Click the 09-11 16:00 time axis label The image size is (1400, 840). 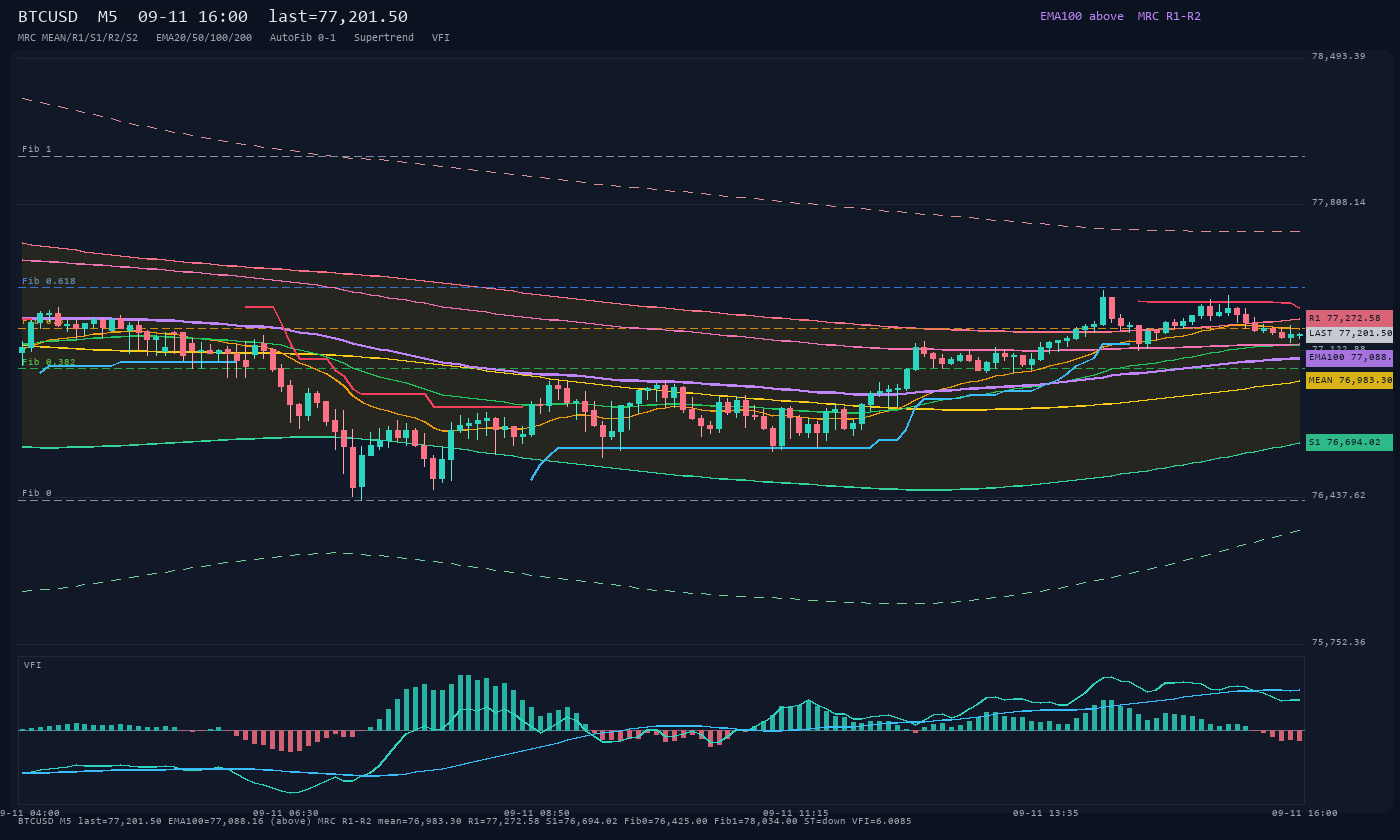point(1304,813)
